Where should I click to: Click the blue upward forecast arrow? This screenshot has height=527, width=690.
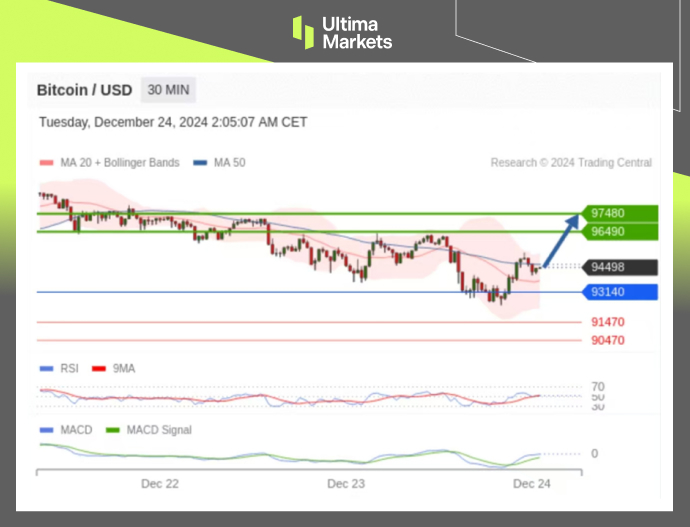click(x=561, y=239)
